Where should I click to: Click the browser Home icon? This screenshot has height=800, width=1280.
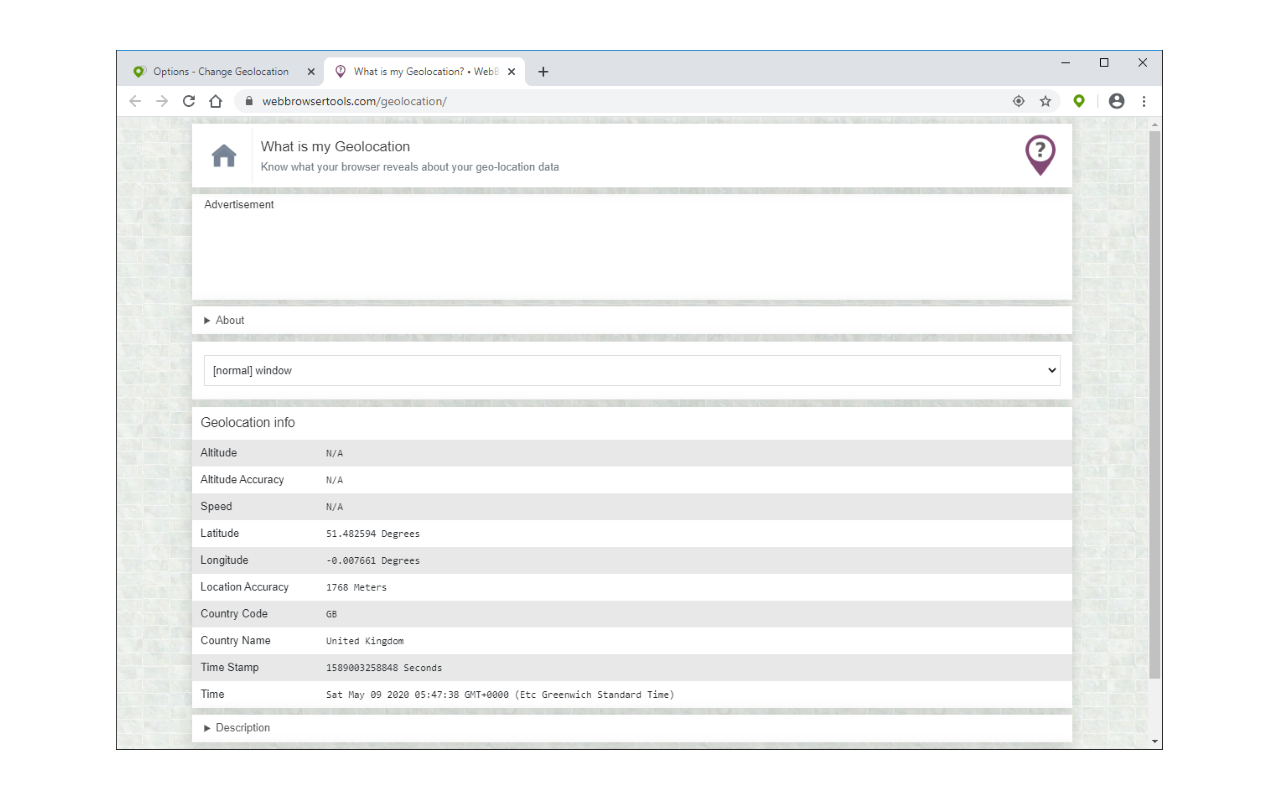[x=215, y=101]
